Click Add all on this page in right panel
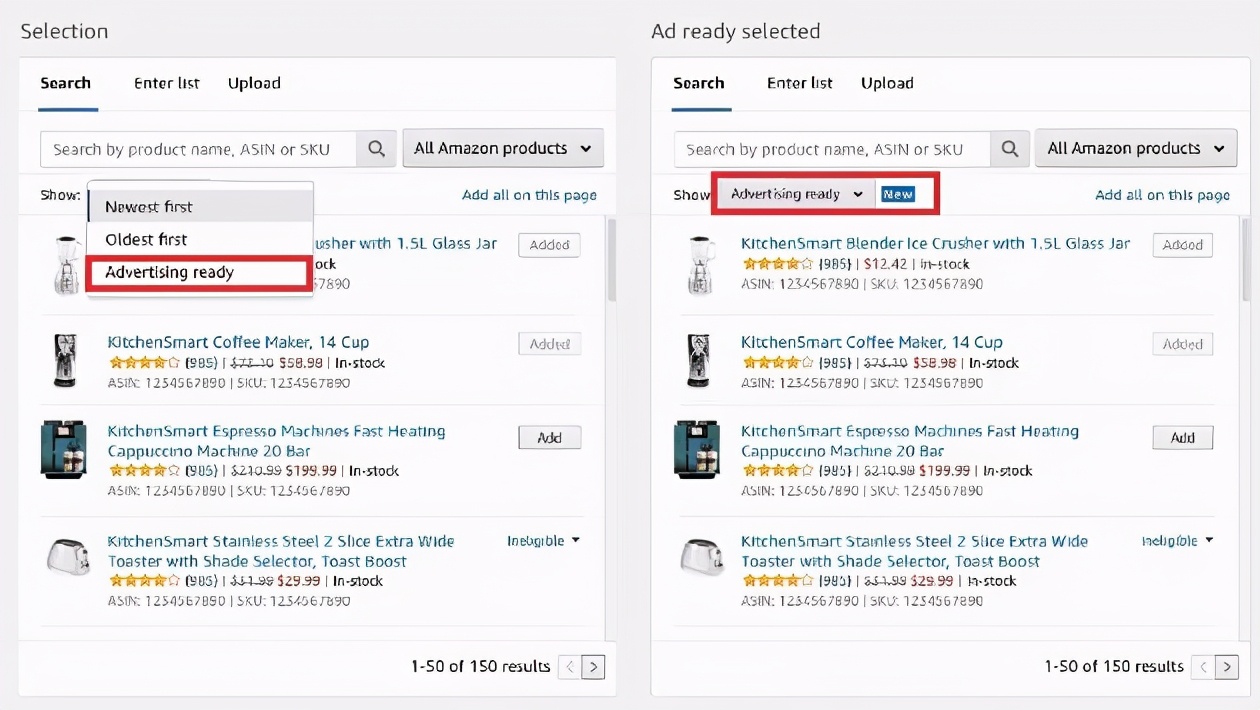Viewport: 1260px width, 710px height. click(1162, 195)
